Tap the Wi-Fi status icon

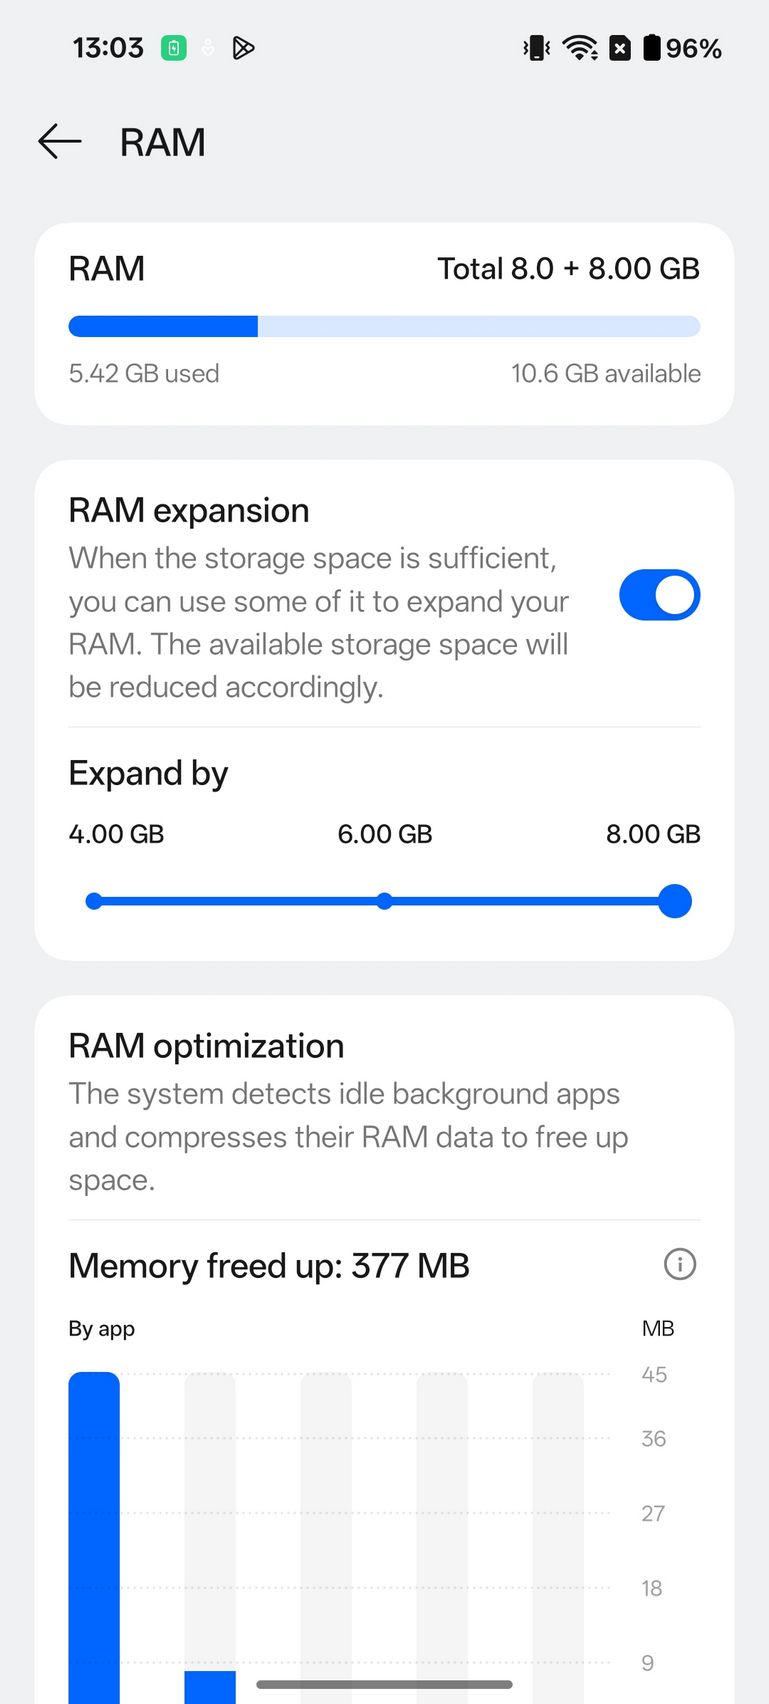pyautogui.click(x=580, y=48)
